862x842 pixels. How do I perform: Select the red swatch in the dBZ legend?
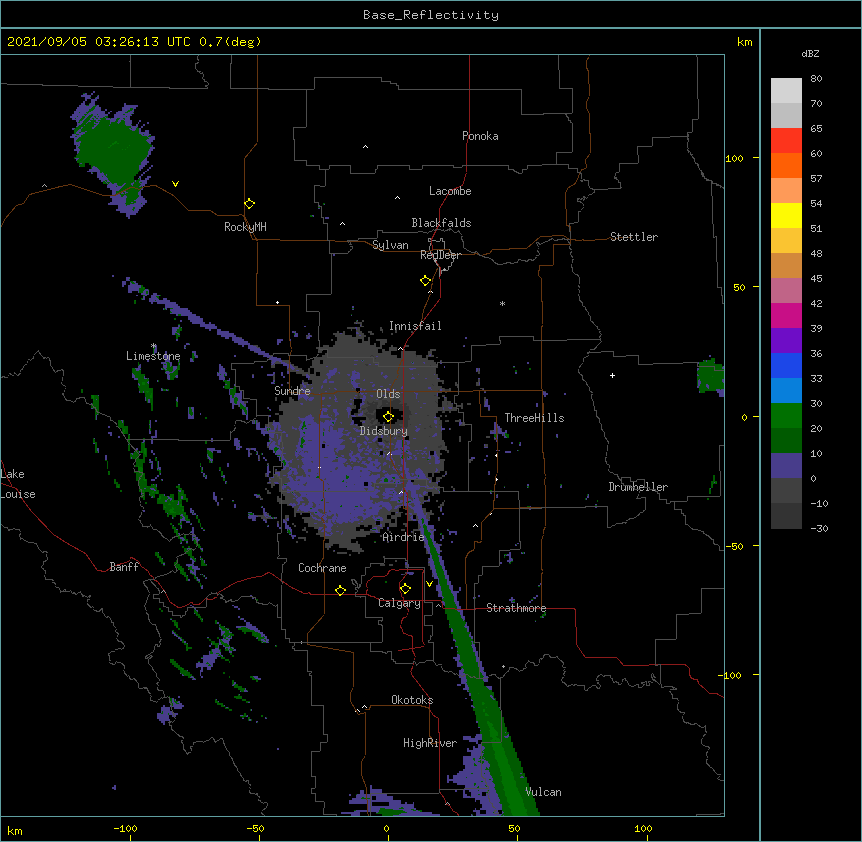786,140
